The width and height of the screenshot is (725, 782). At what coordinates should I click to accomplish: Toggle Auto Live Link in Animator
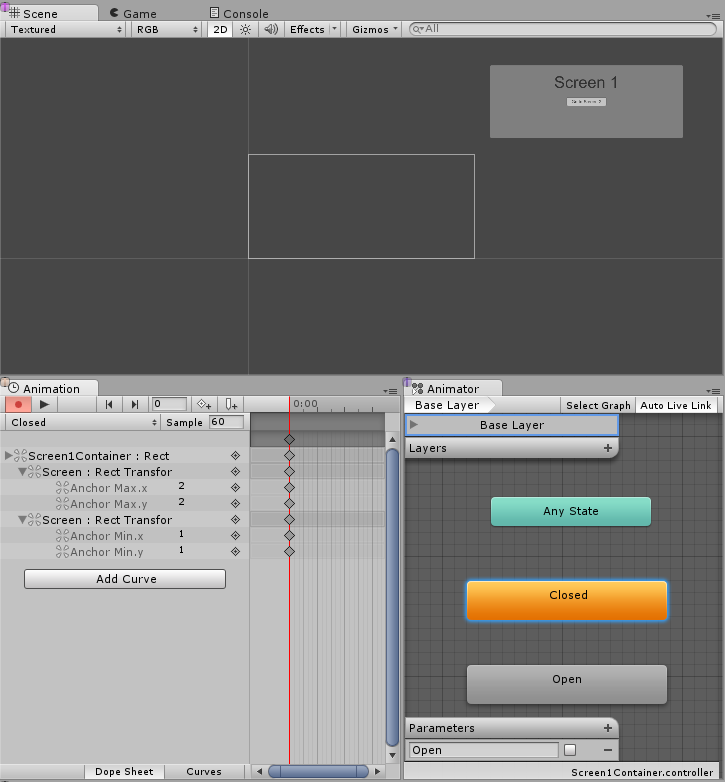(x=676, y=405)
